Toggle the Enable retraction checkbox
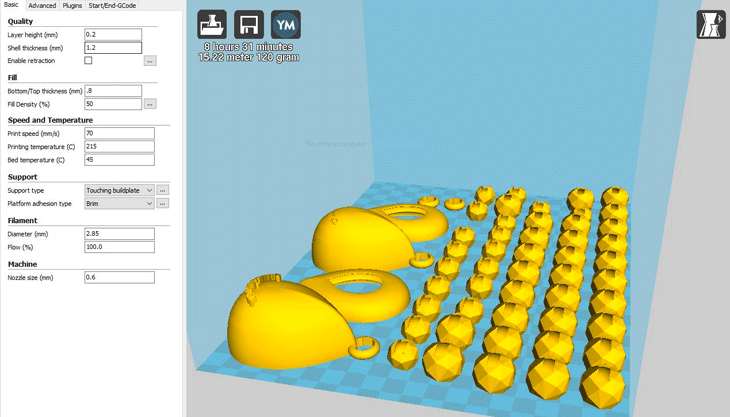The height and width of the screenshot is (417, 730). [88, 61]
